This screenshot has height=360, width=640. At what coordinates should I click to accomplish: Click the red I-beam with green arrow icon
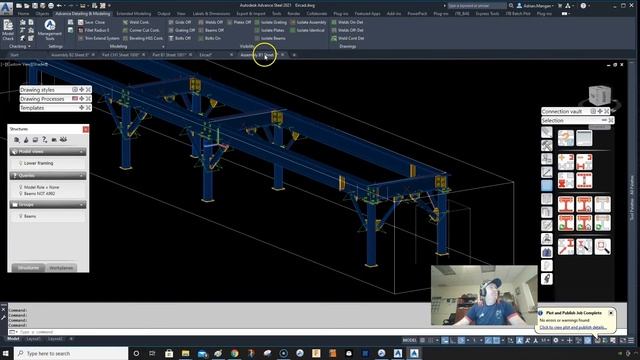pos(566,223)
